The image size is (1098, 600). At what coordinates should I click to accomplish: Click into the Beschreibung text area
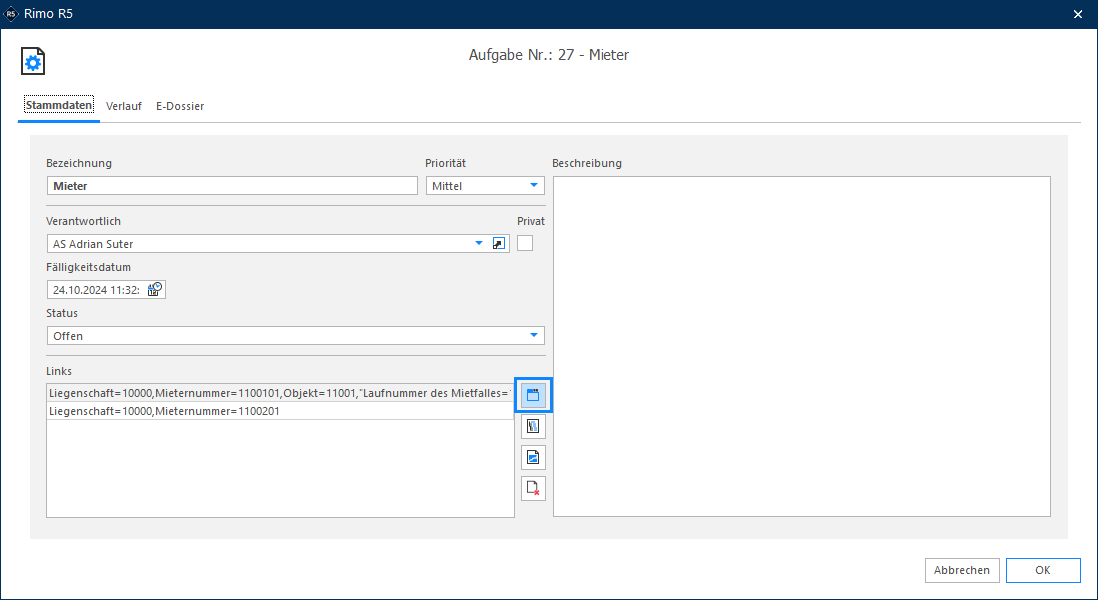(802, 347)
